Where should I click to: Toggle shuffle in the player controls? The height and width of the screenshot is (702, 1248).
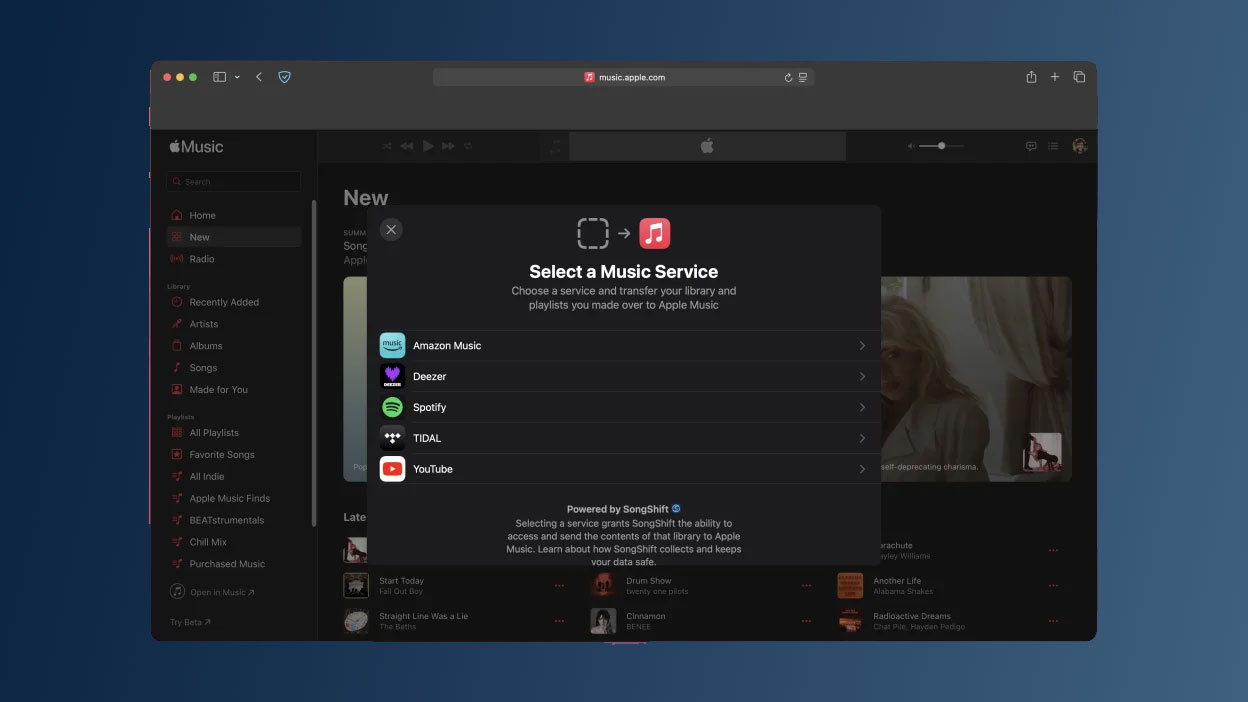point(387,146)
